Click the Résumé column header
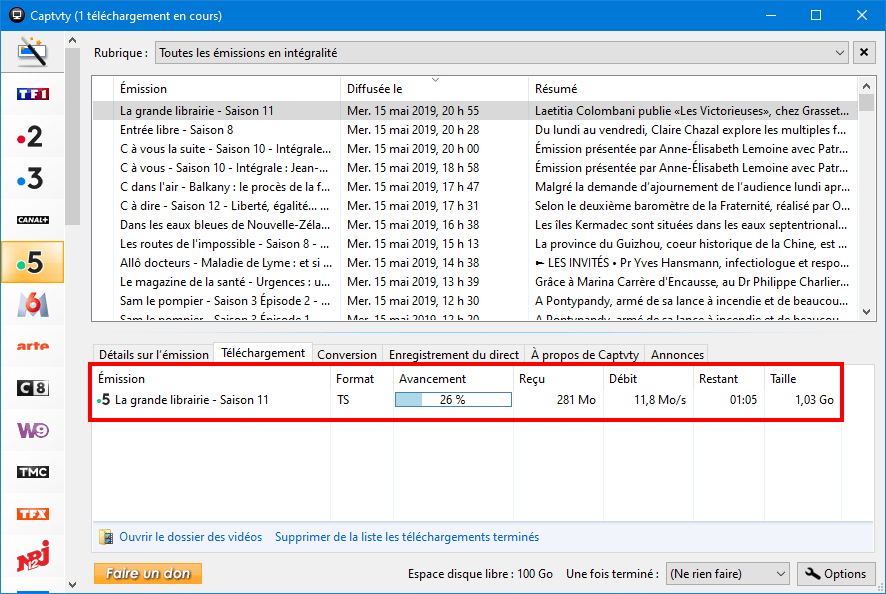Screen dimensions: 886x594 (693, 89)
